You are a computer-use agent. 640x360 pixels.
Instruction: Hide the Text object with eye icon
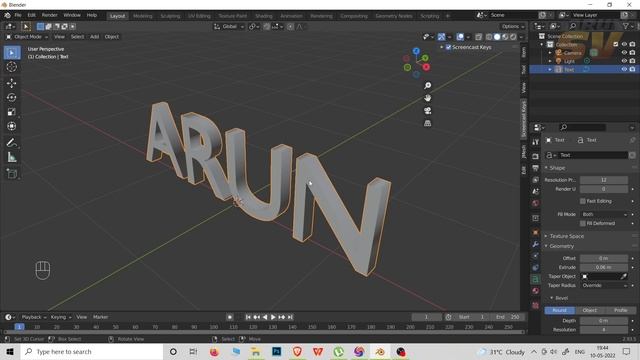coord(624,69)
